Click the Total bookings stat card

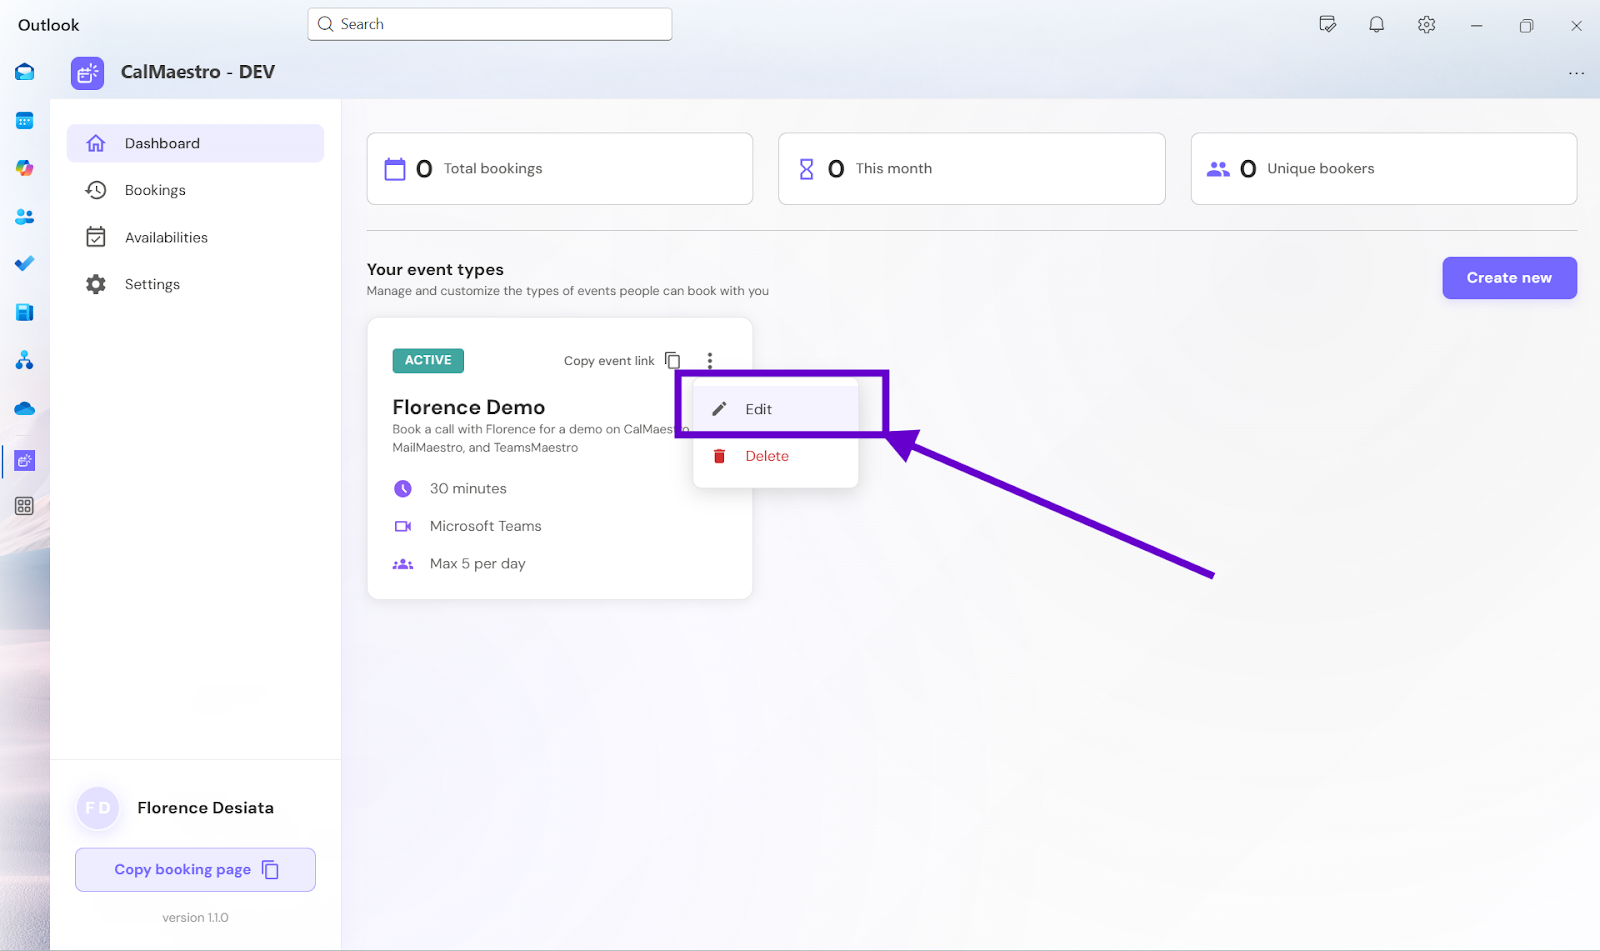[560, 169]
